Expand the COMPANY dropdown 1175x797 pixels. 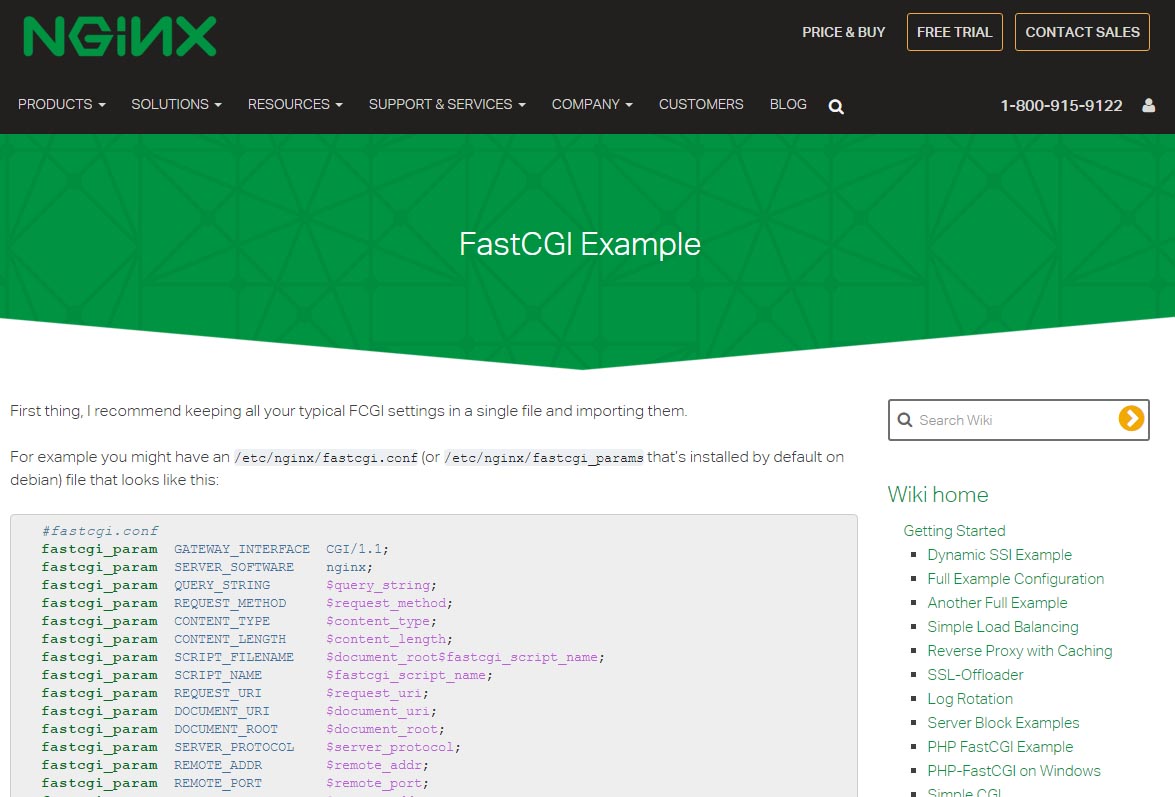coord(591,104)
